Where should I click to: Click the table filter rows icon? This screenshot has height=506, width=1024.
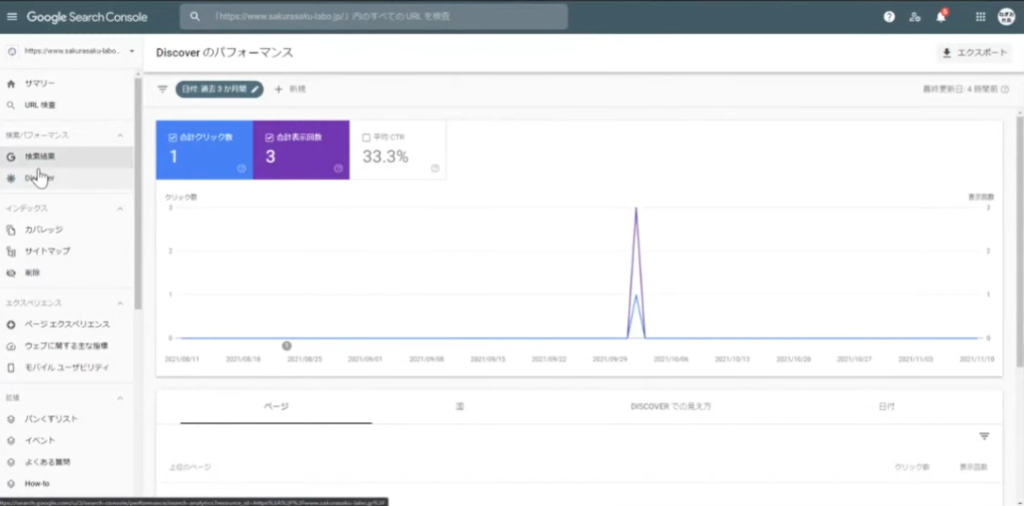984,436
